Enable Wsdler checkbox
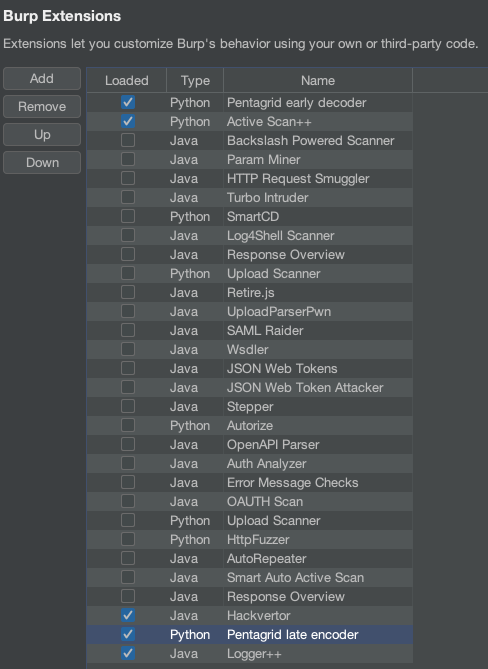The width and height of the screenshot is (488, 669). click(x=128, y=349)
